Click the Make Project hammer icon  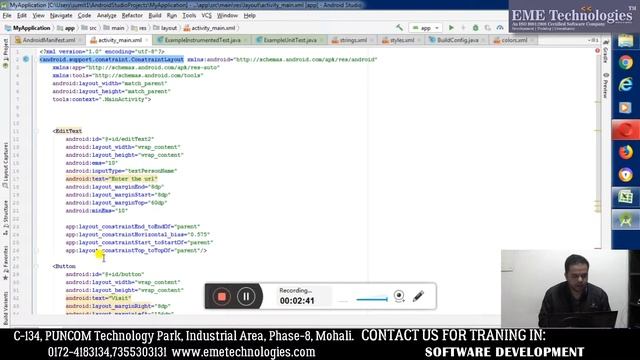pyautogui.click(x=399, y=28)
